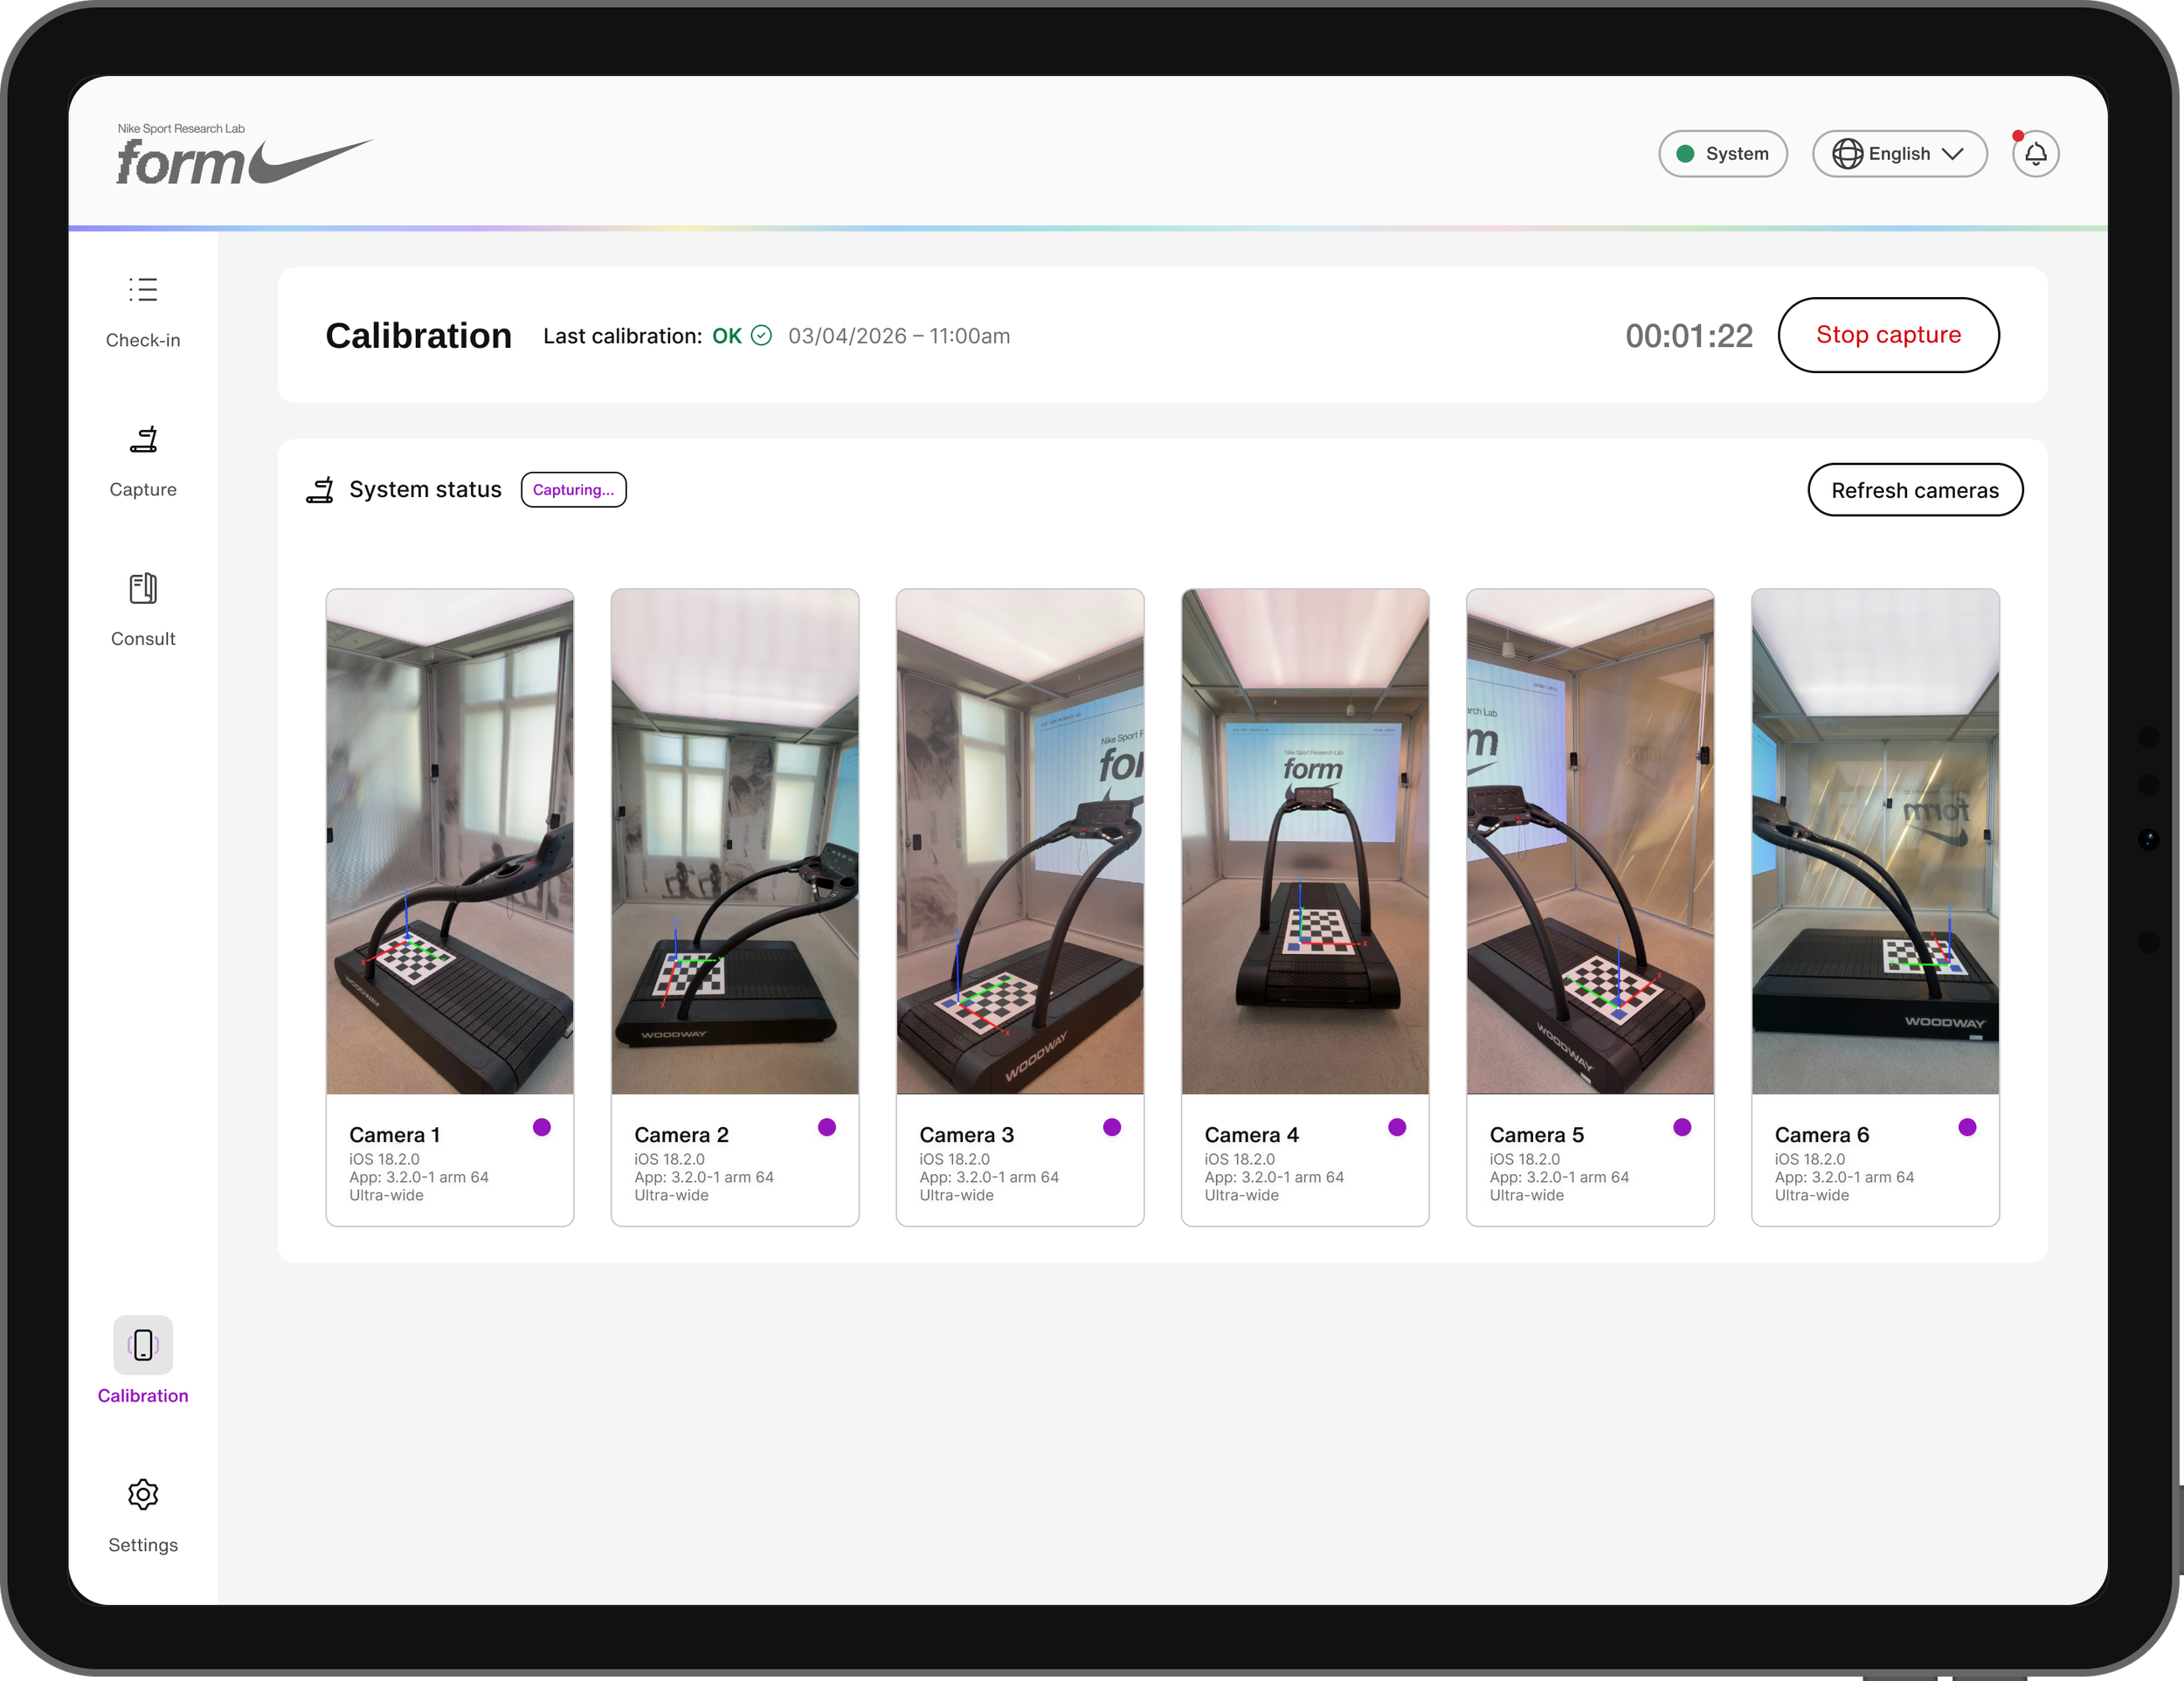Stop the calibration capture
Viewport: 2184px width, 1681px height.
click(x=1888, y=335)
